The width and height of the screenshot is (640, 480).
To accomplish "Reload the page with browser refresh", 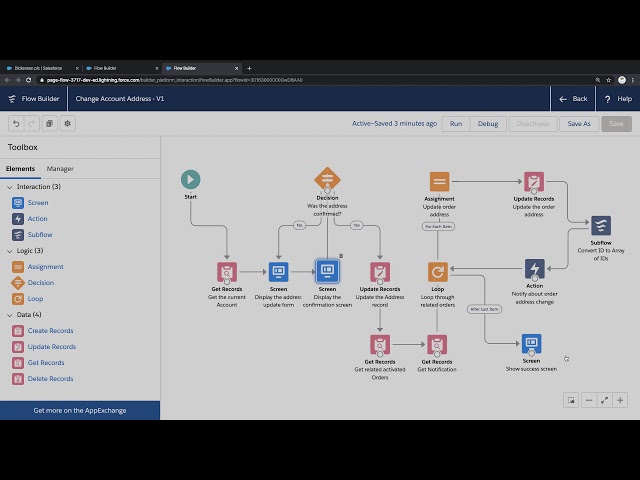I will coord(29,80).
